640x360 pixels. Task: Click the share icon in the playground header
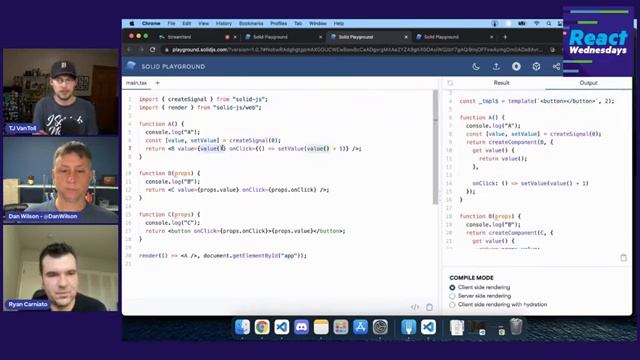pyautogui.click(x=556, y=67)
